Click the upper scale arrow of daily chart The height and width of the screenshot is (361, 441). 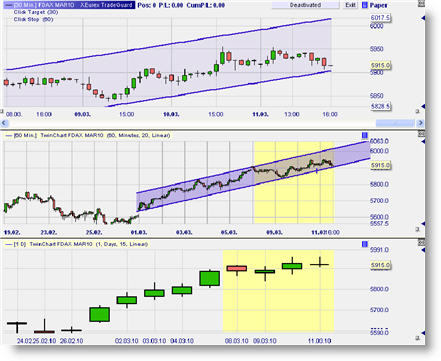coord(423,250)
